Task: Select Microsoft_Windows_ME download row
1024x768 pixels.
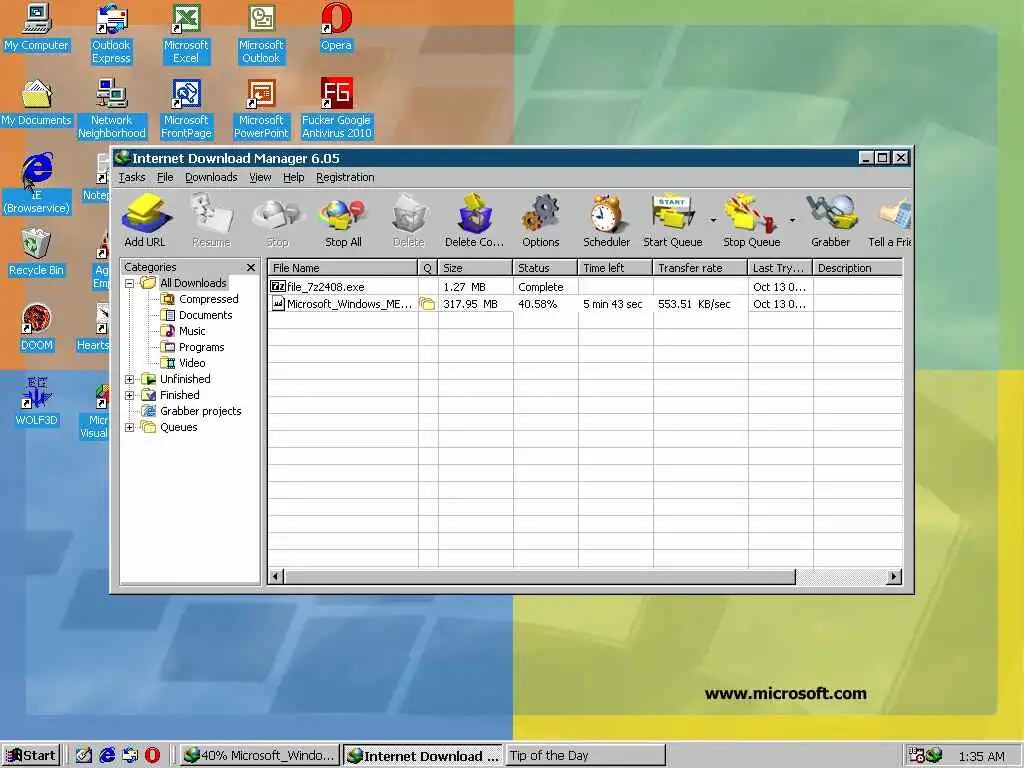Action: [585, 304]
